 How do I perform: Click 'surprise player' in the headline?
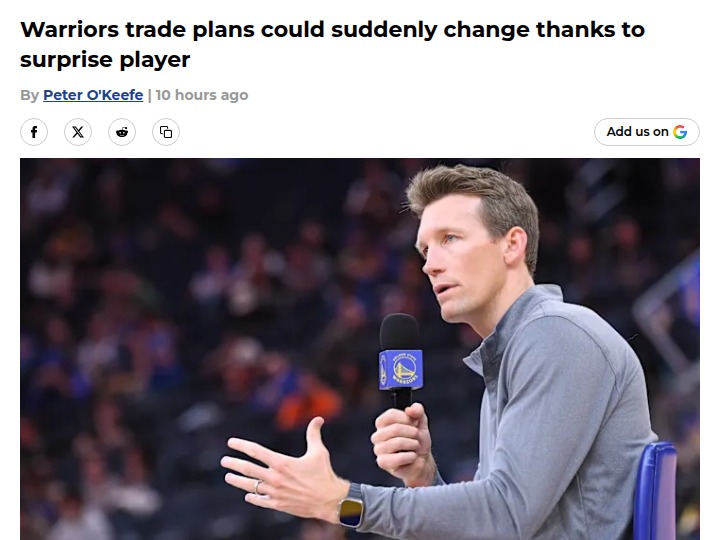105,60
